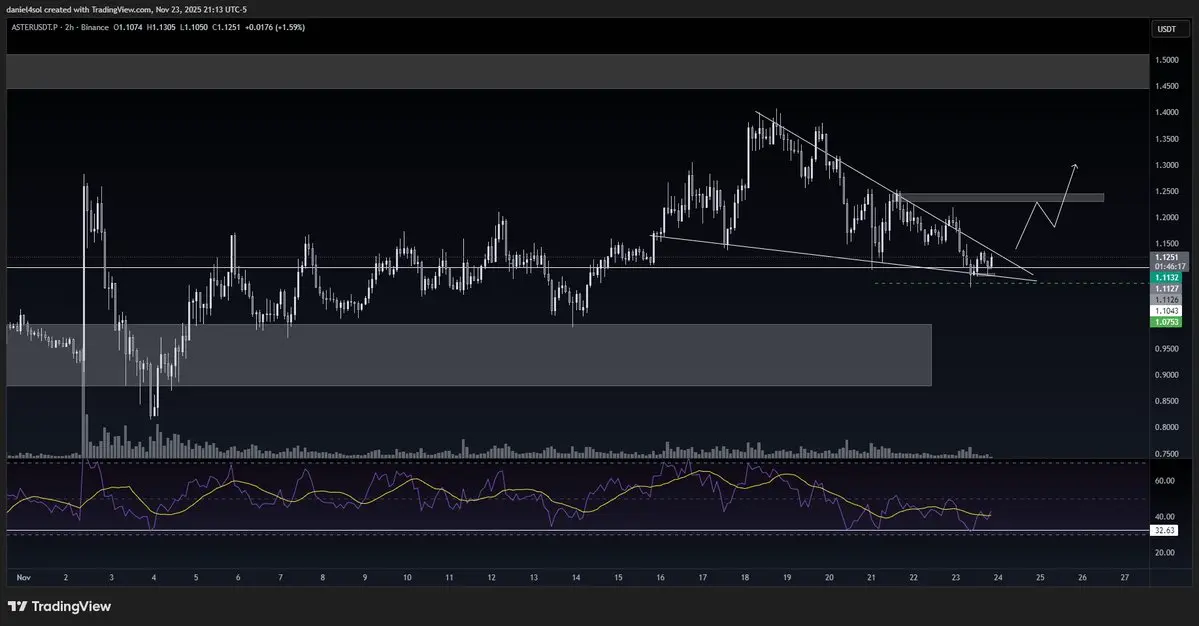Screen dimensions: 1199x626
Task: Click the 60.00 level on RSI scale
Action: [x=1164, y=480]
